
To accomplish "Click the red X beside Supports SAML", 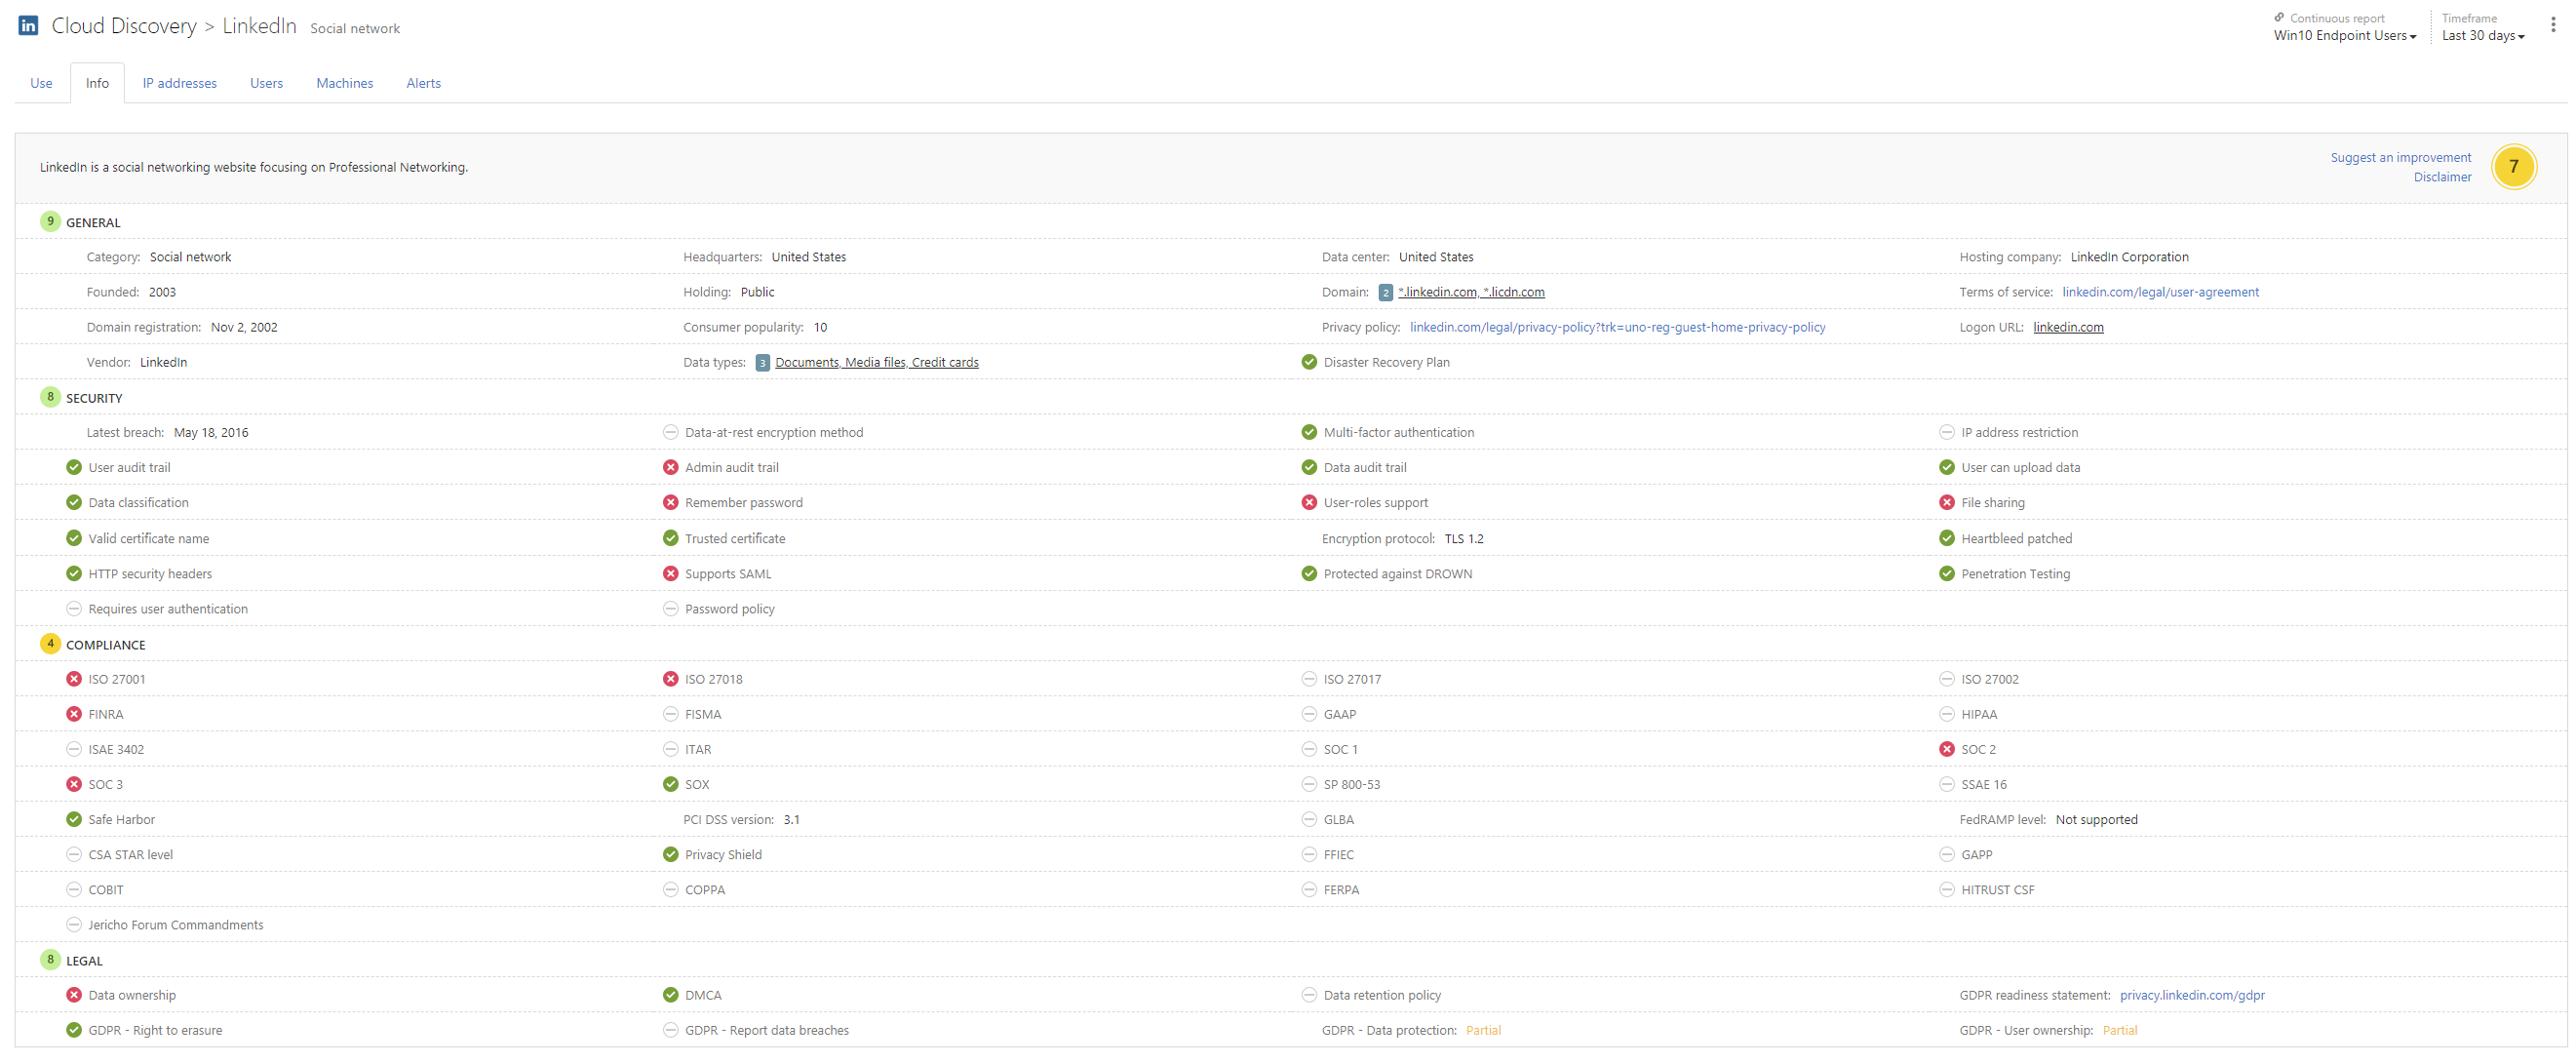I will (670, 573).
